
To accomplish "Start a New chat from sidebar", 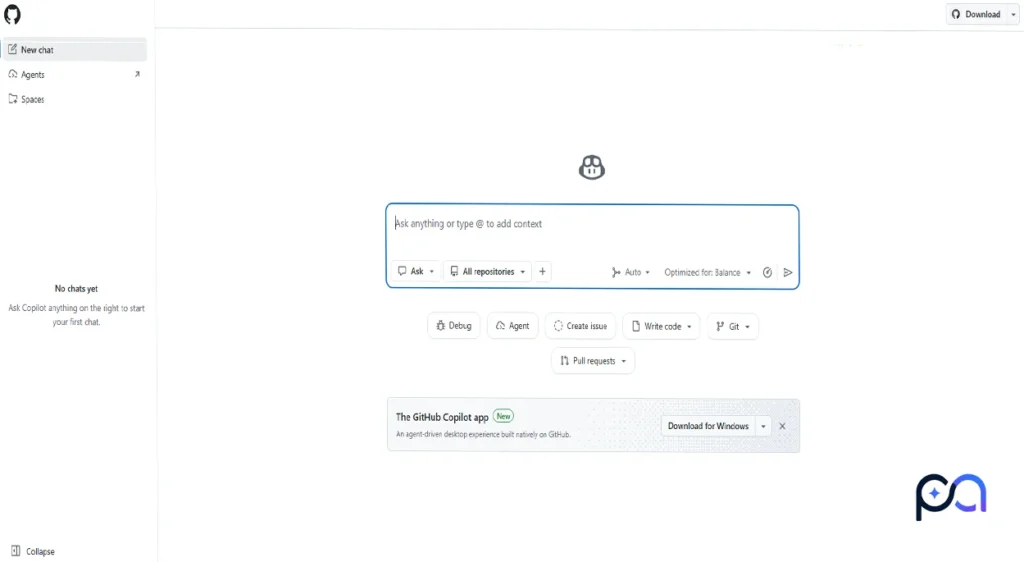I will coord(74,50).
